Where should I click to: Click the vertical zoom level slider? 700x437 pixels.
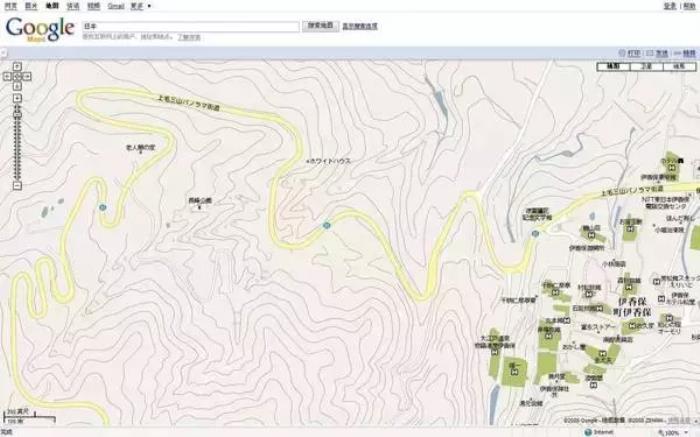pyautogui.click(x=17, y=140)
